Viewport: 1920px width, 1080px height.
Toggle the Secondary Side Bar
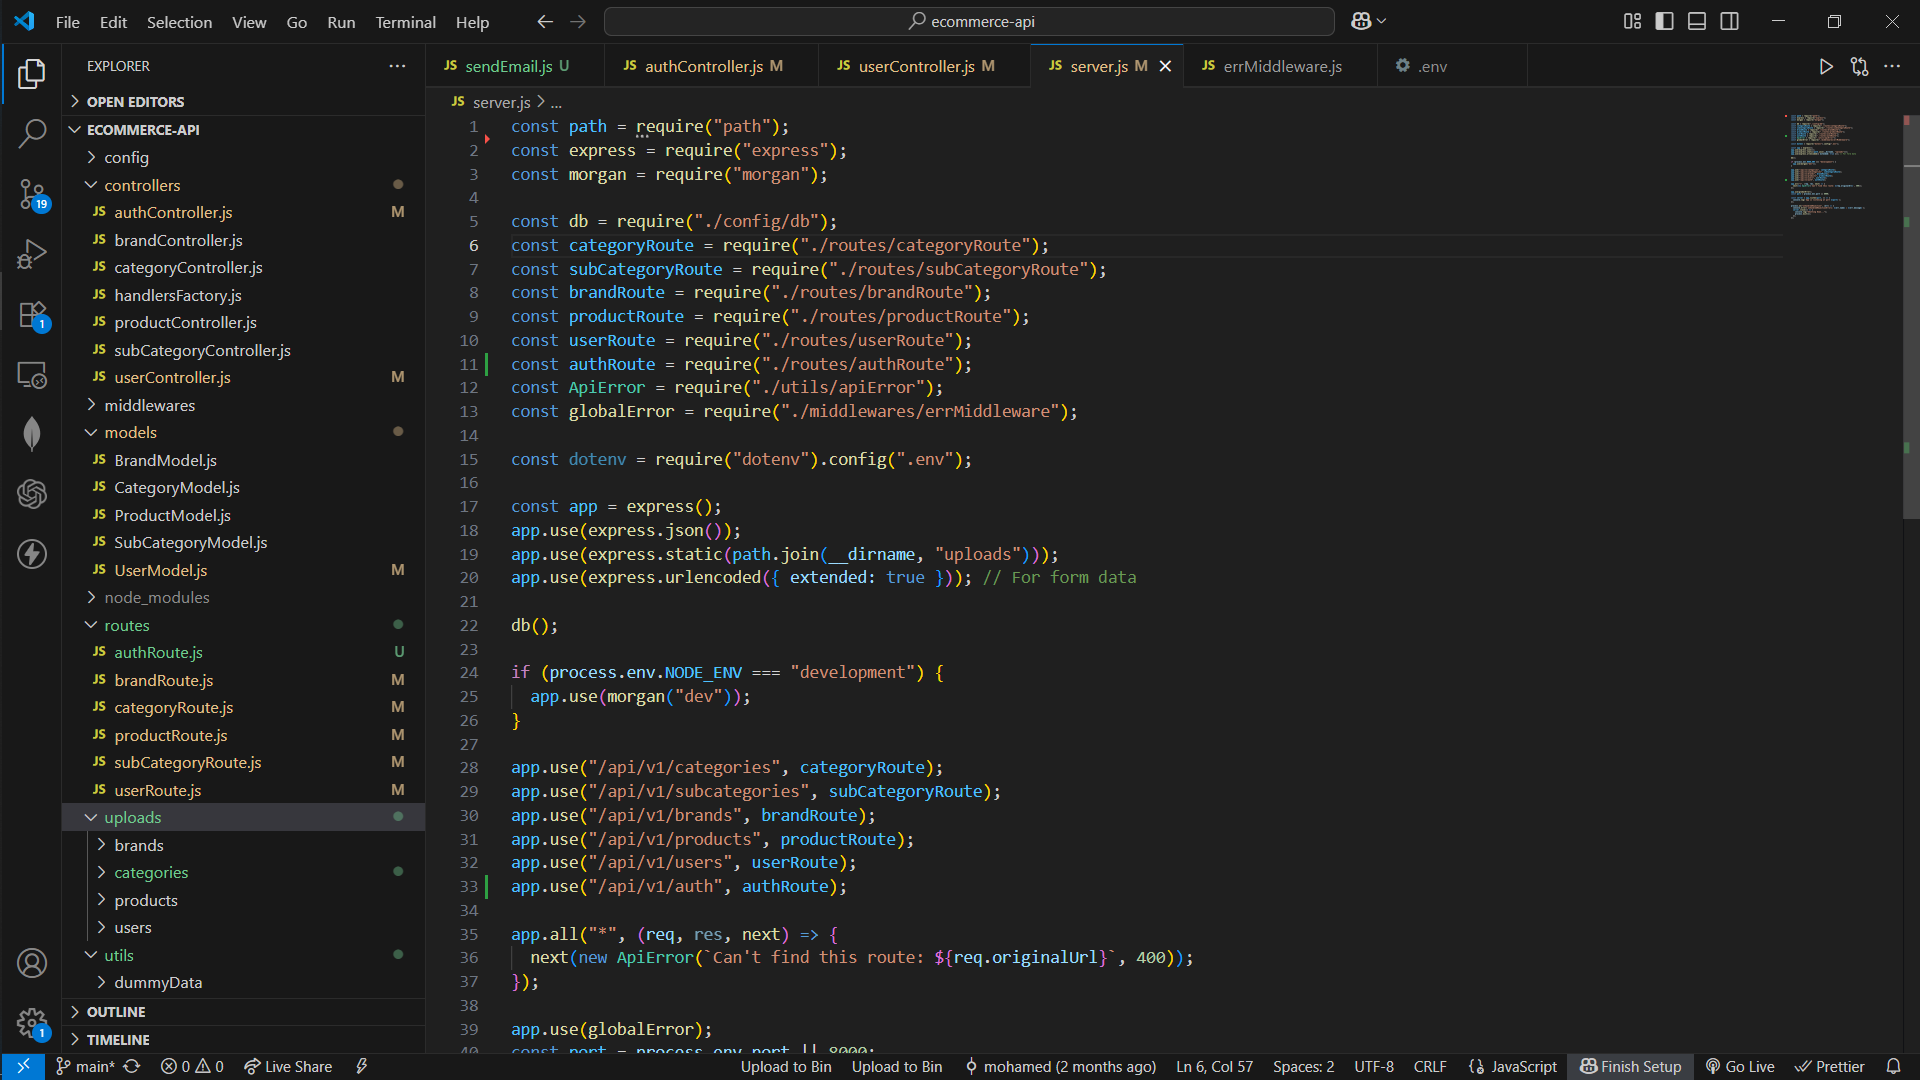click(1729, 21)
